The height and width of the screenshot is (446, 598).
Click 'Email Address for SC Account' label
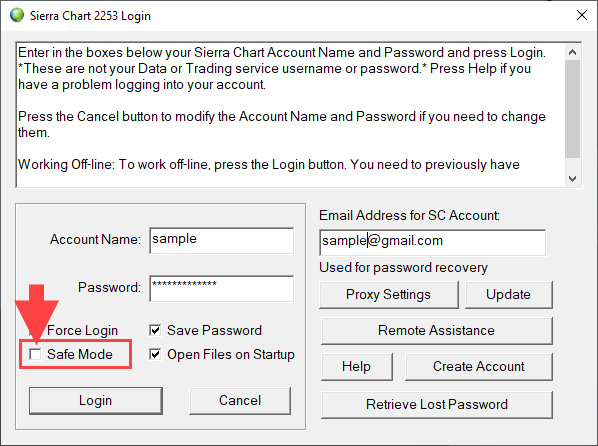pyautogui.click(x=409, y=216)
